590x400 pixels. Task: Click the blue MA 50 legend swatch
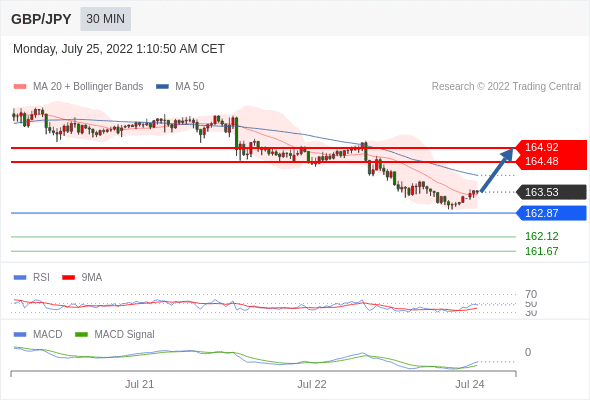[162, 87]
